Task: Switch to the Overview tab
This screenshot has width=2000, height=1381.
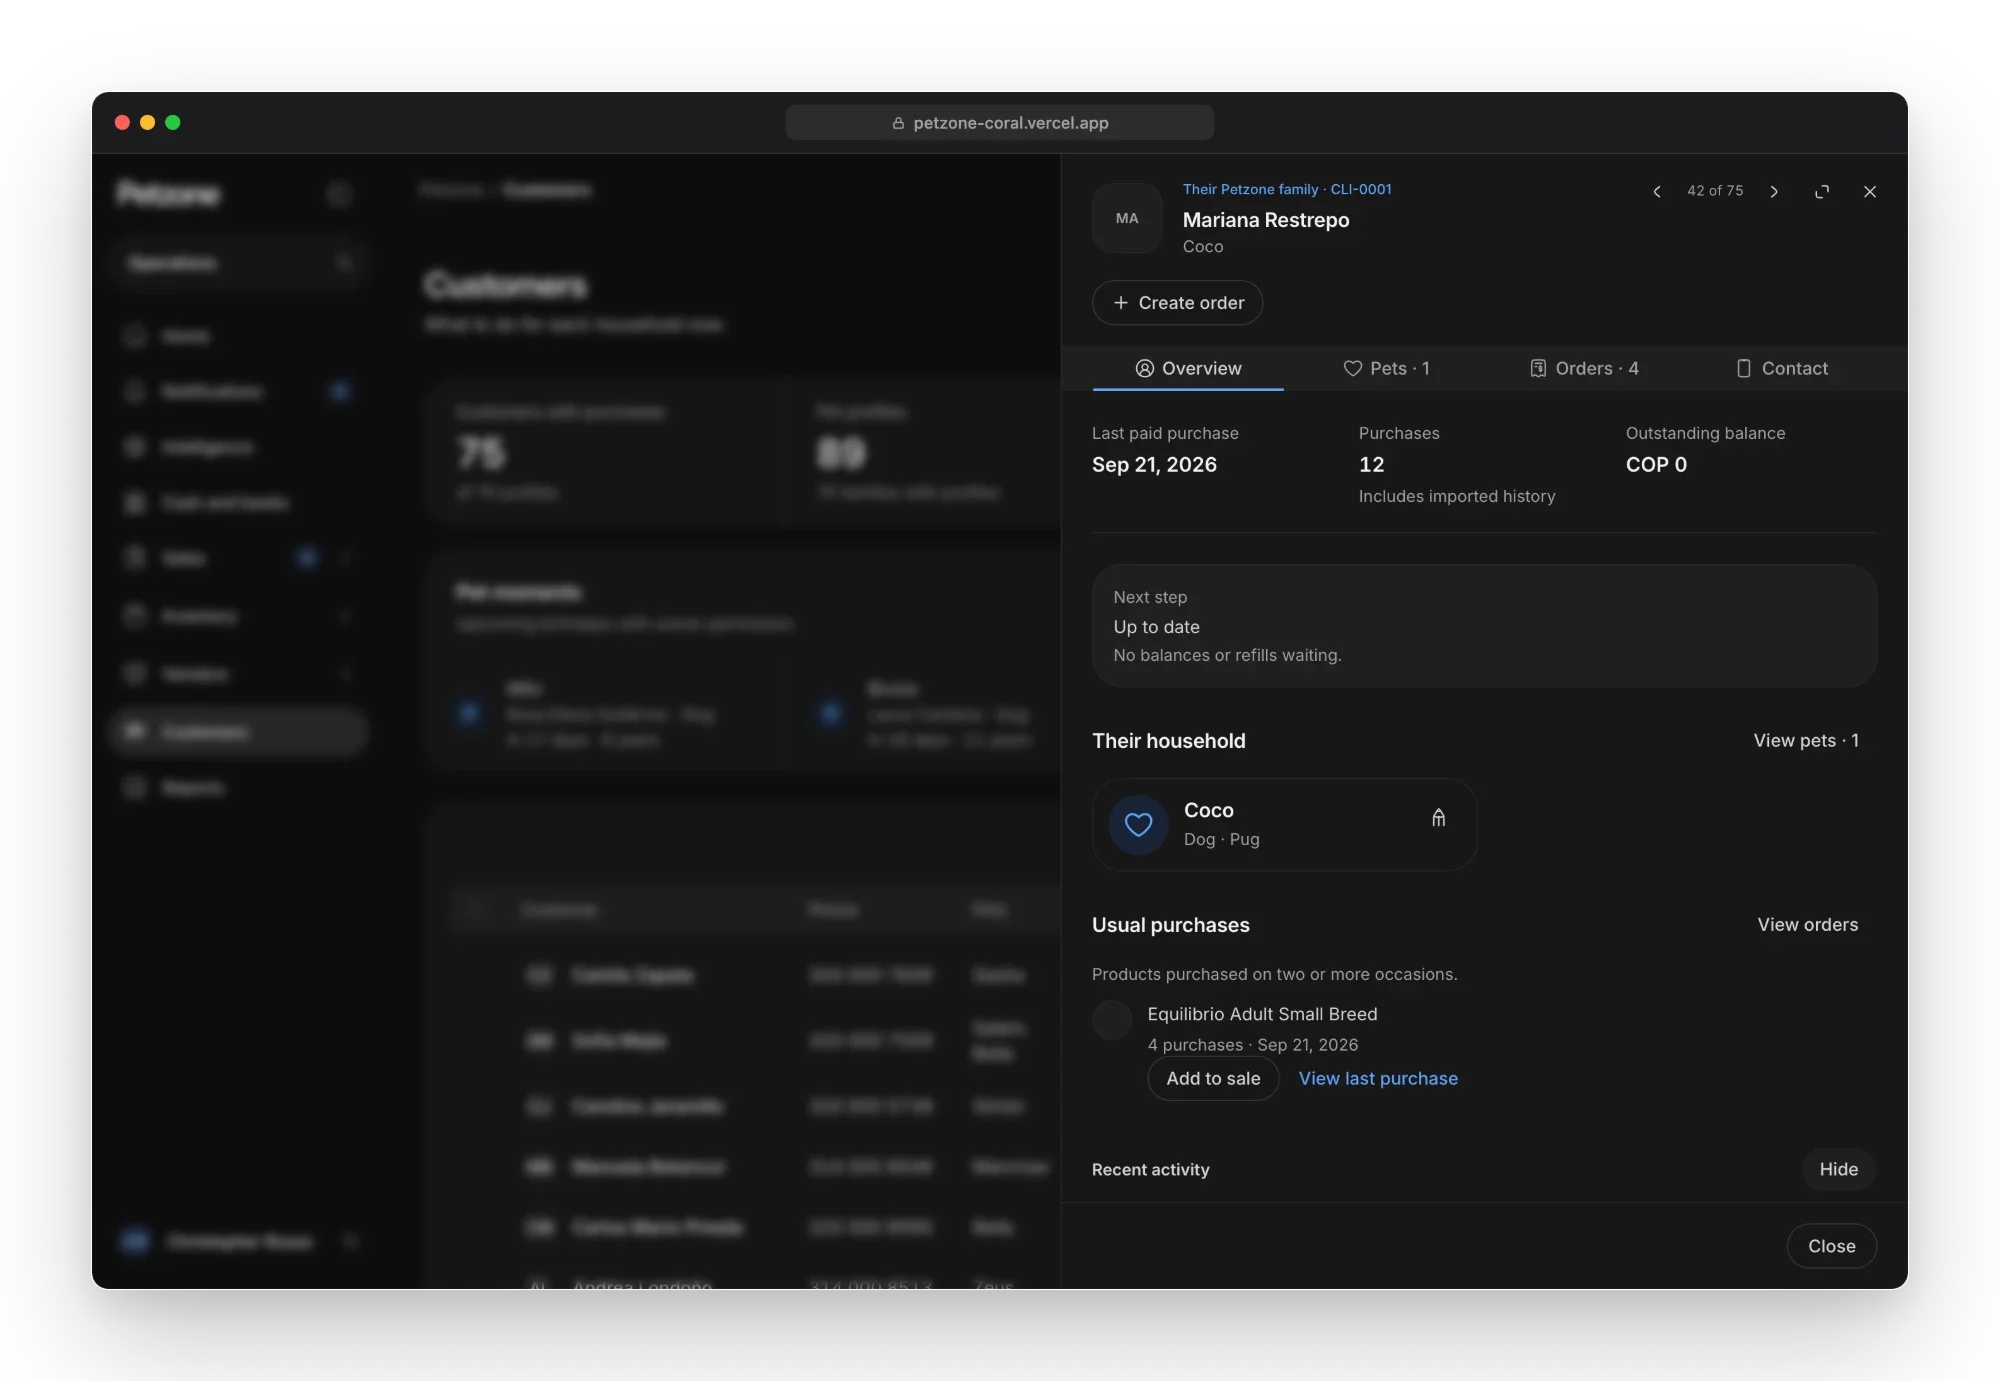Action: tap(1188, 368)
